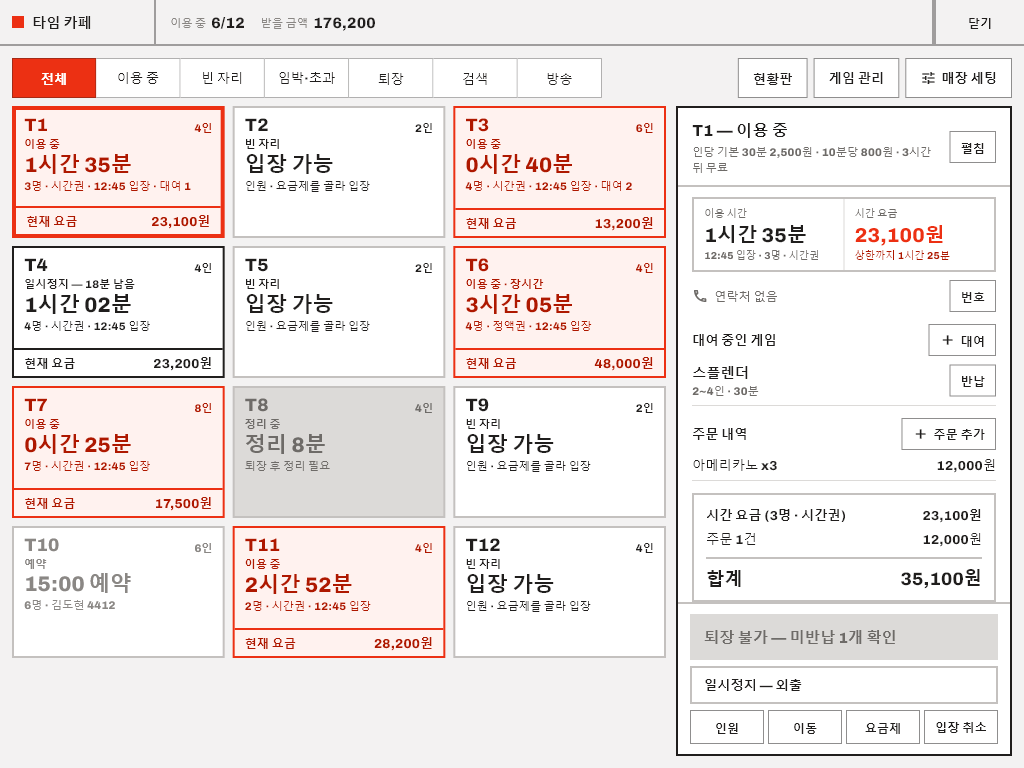
Task: Click the 닫기 button
Action: (980, 23)
